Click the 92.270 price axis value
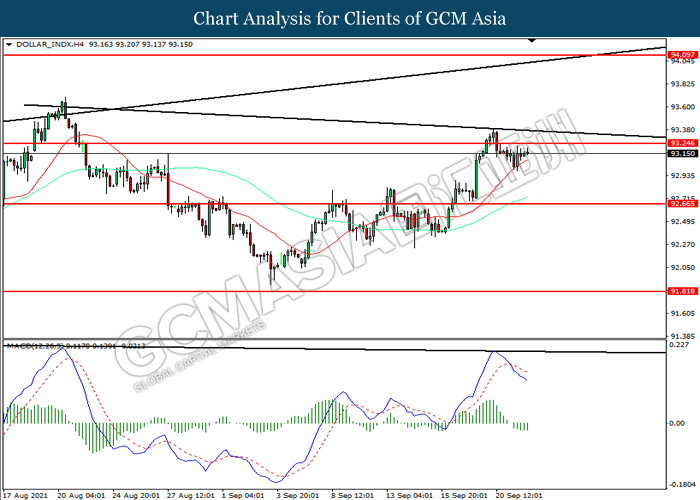This screenshot has height=500, width=700. tap(683, 245)
